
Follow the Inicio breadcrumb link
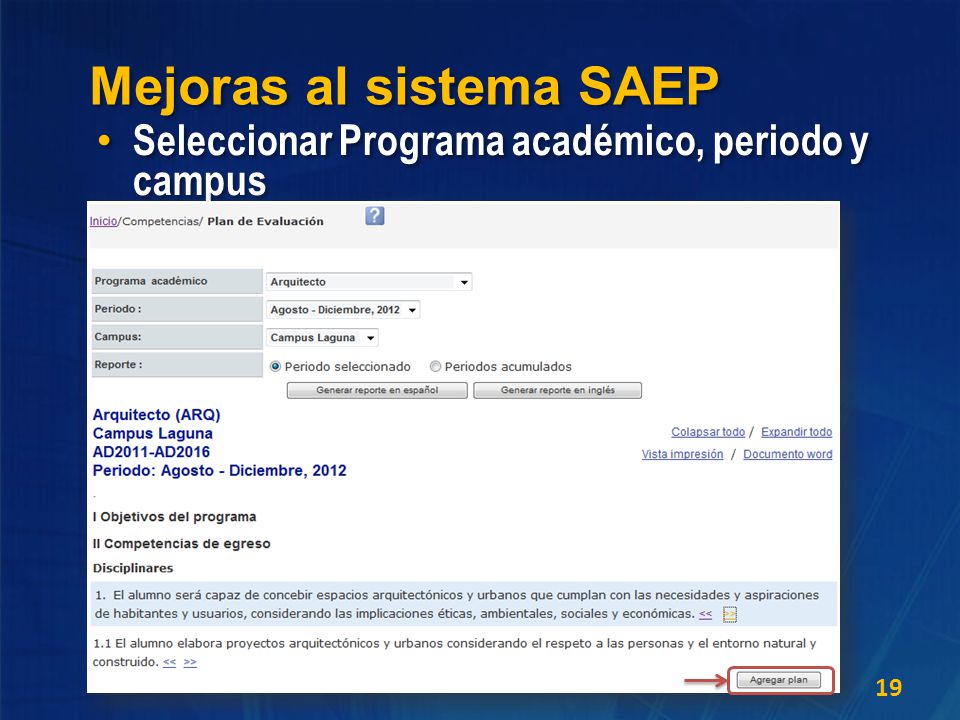click(x=103, y=221)
